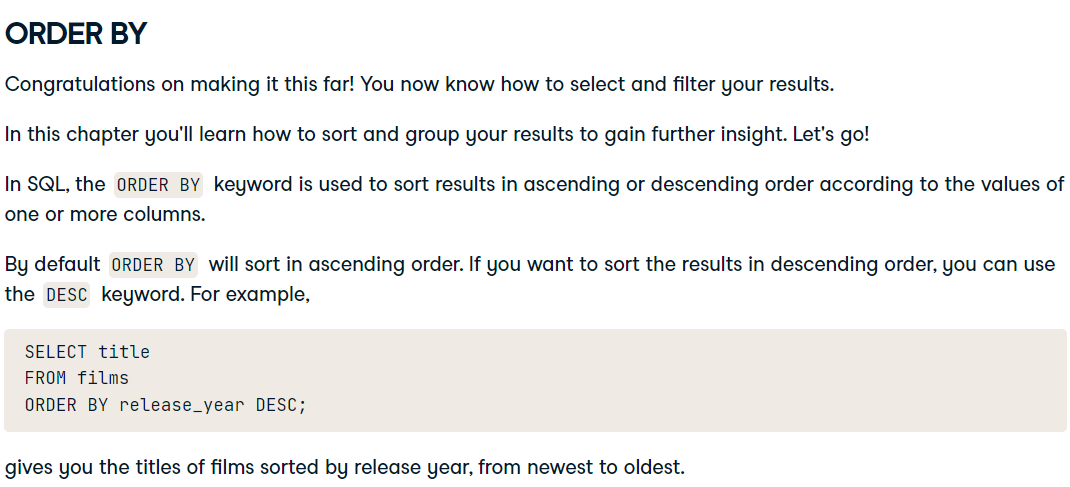Click empty area of the code block
Viewport: 1070px width, 487px height.
pyautogui.click(x=682, y=380)
